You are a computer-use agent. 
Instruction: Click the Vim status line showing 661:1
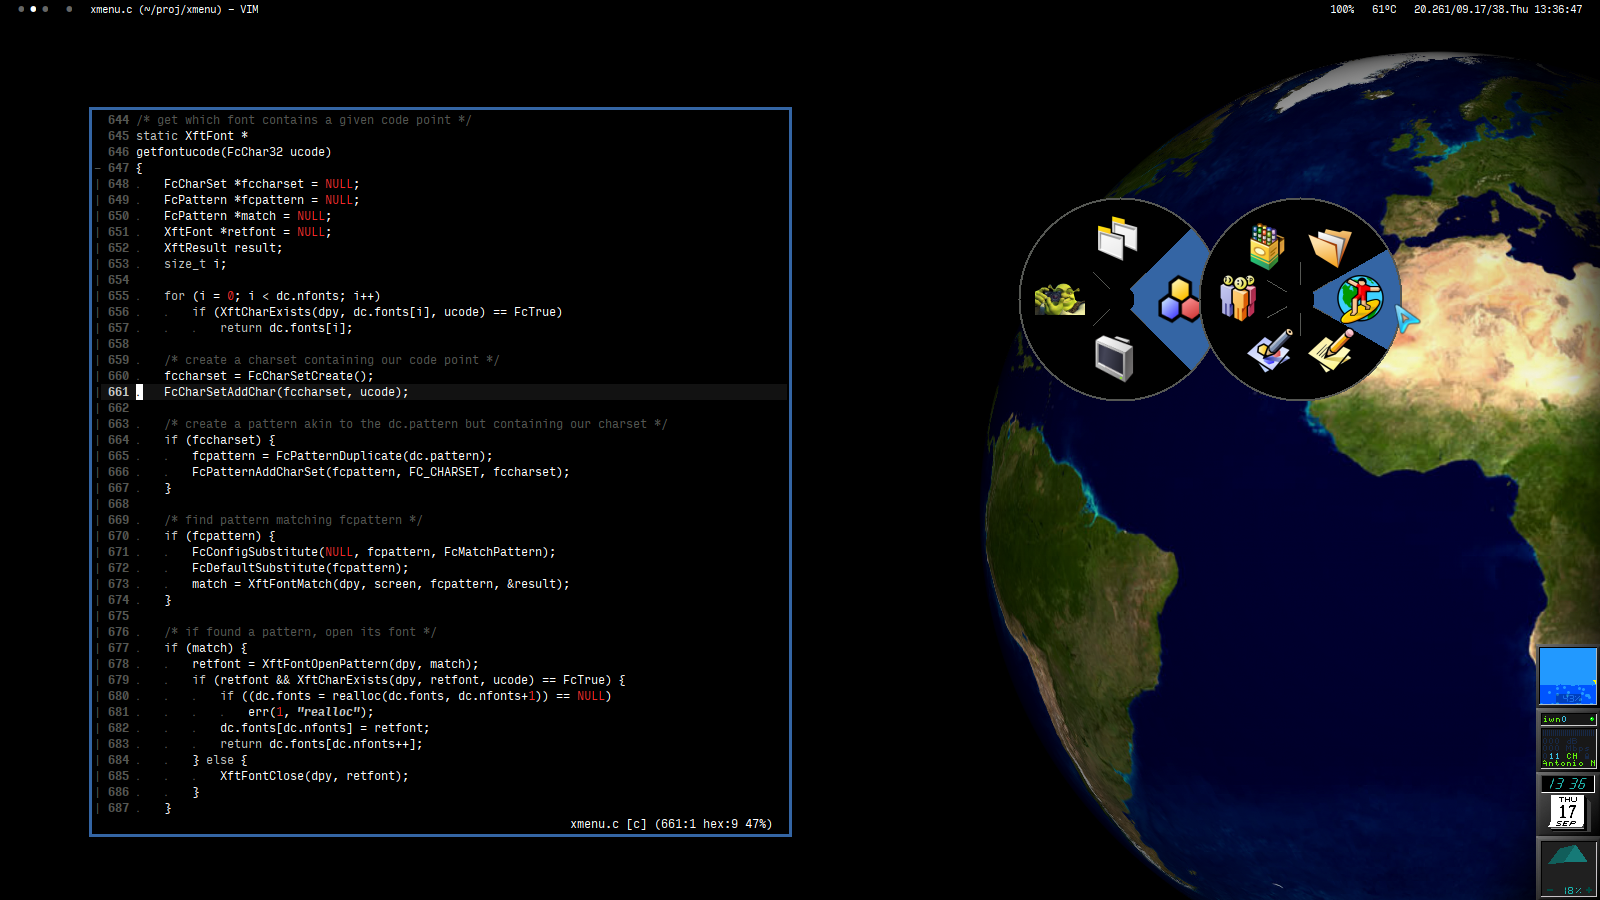(x=671, y=824)
